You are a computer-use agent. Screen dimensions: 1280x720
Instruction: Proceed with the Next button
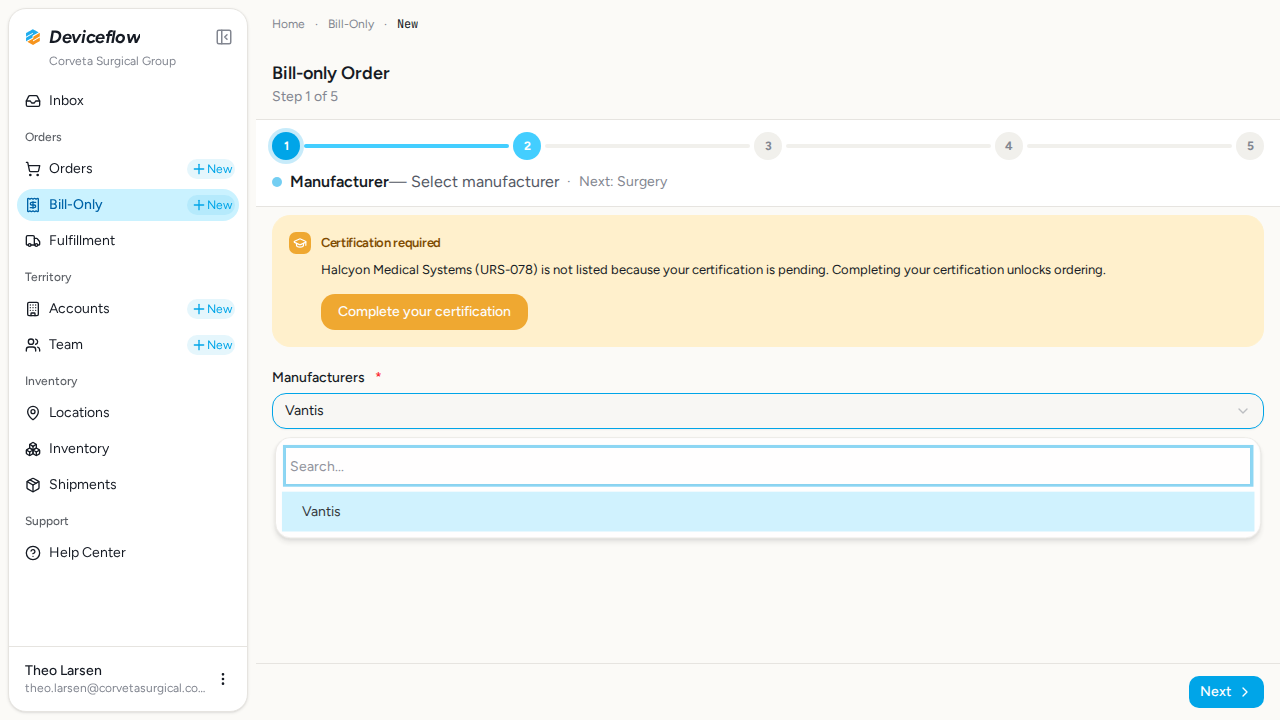point(1226,692)
